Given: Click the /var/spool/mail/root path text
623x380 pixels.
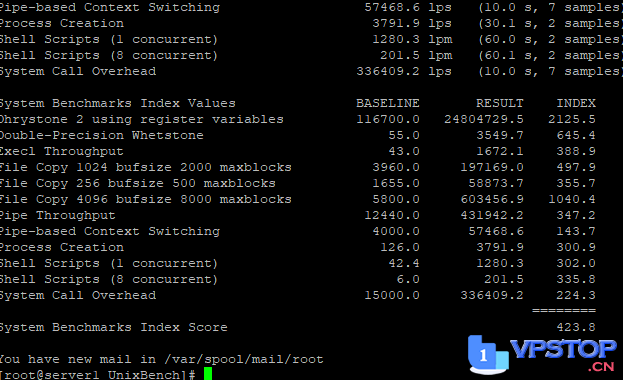Looking at the screenshot, I should click(244, 359).
